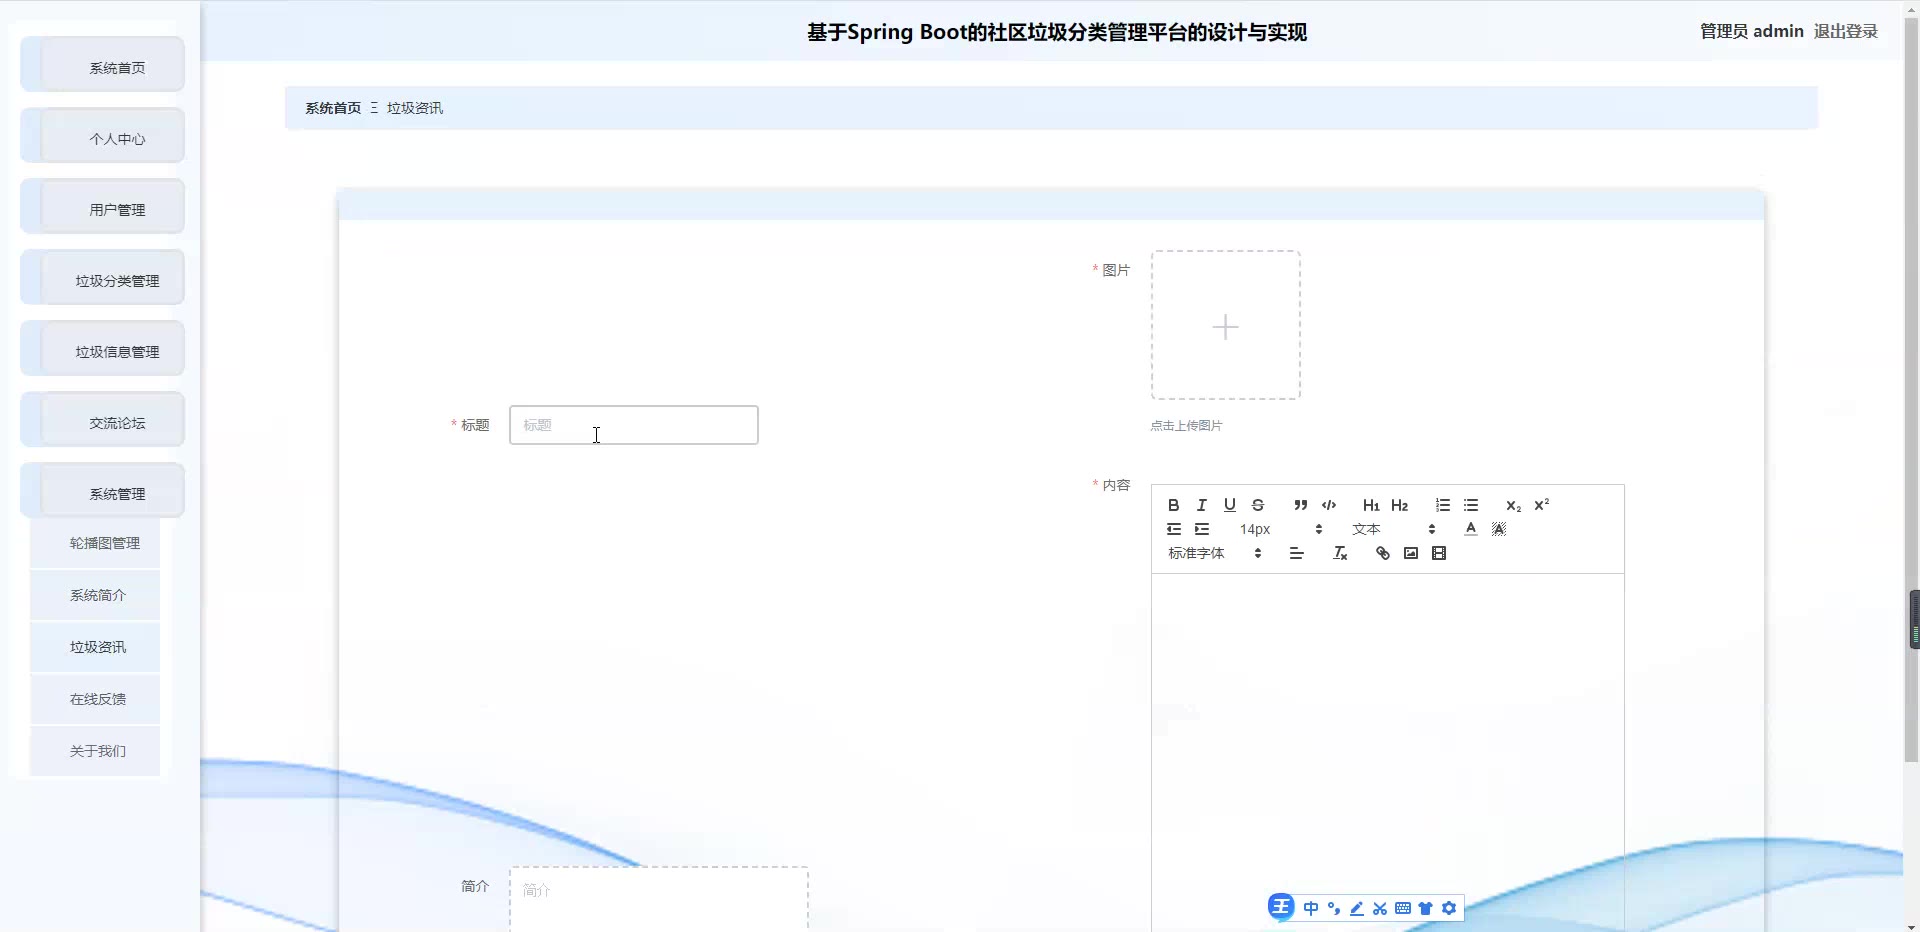1920x932 pixels.
Task: Open the text color picker
Action: (1471, 529)
